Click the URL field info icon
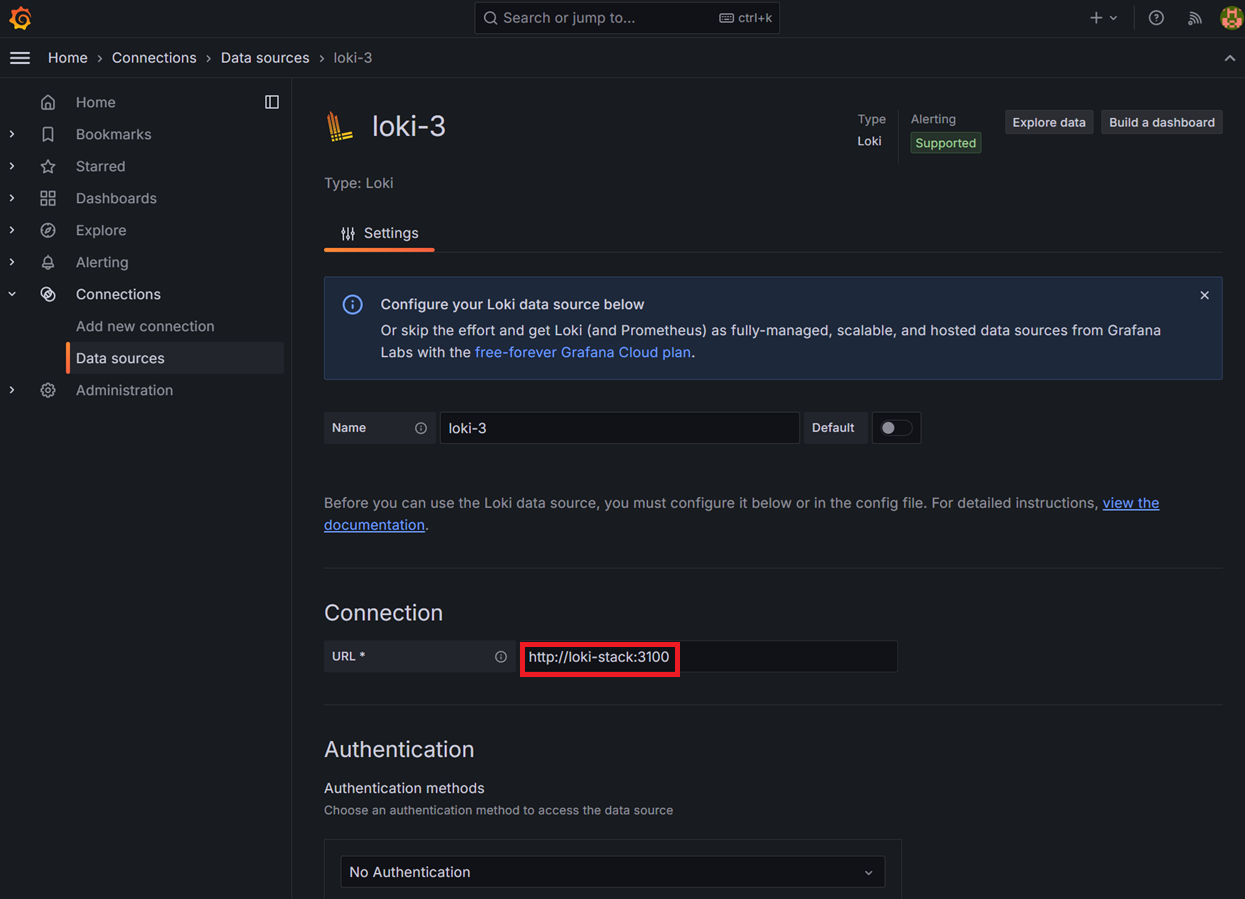Viewport: 1245px width, 899px height. coord(501,657)
